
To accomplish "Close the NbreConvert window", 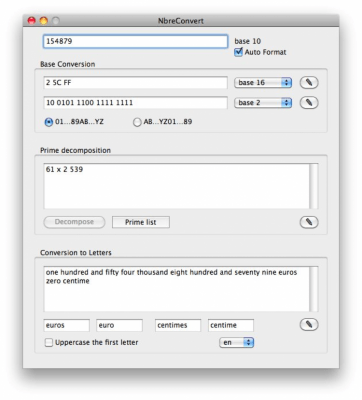I will tap(32, 21).
